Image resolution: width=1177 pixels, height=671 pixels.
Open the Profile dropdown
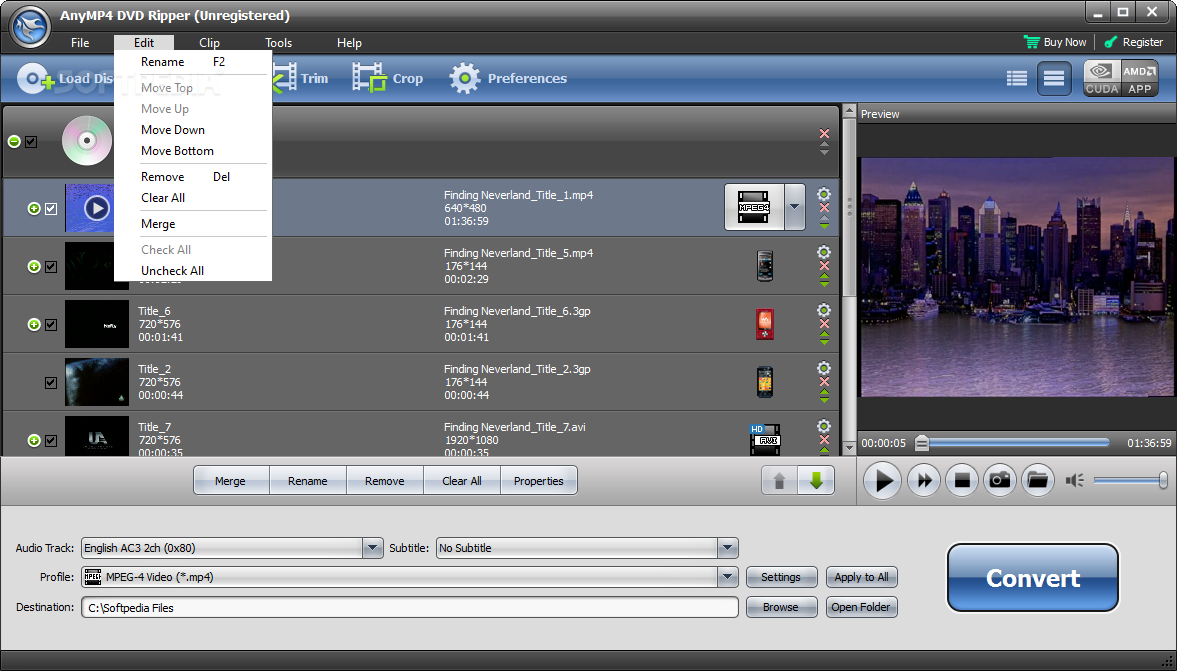click(x=727, y=577)
